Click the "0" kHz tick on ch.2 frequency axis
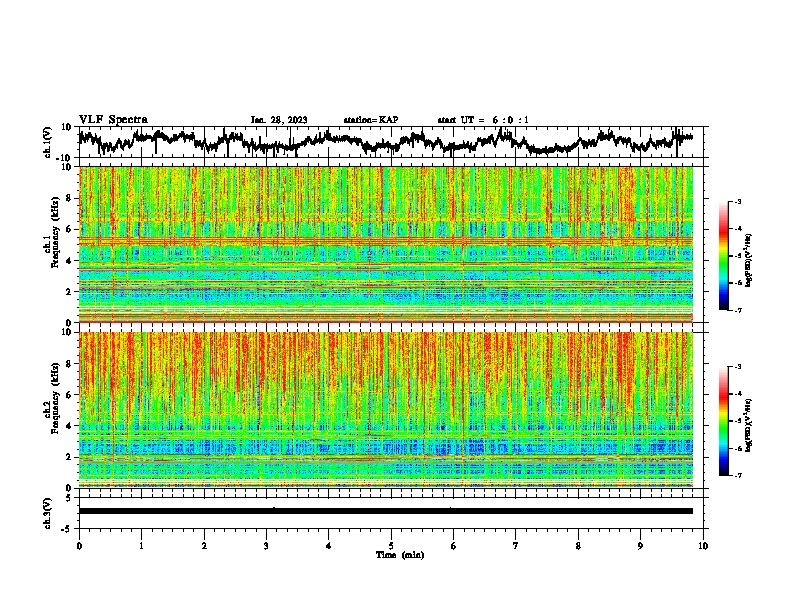The image size is (792, 612). [x=69, y=488]
